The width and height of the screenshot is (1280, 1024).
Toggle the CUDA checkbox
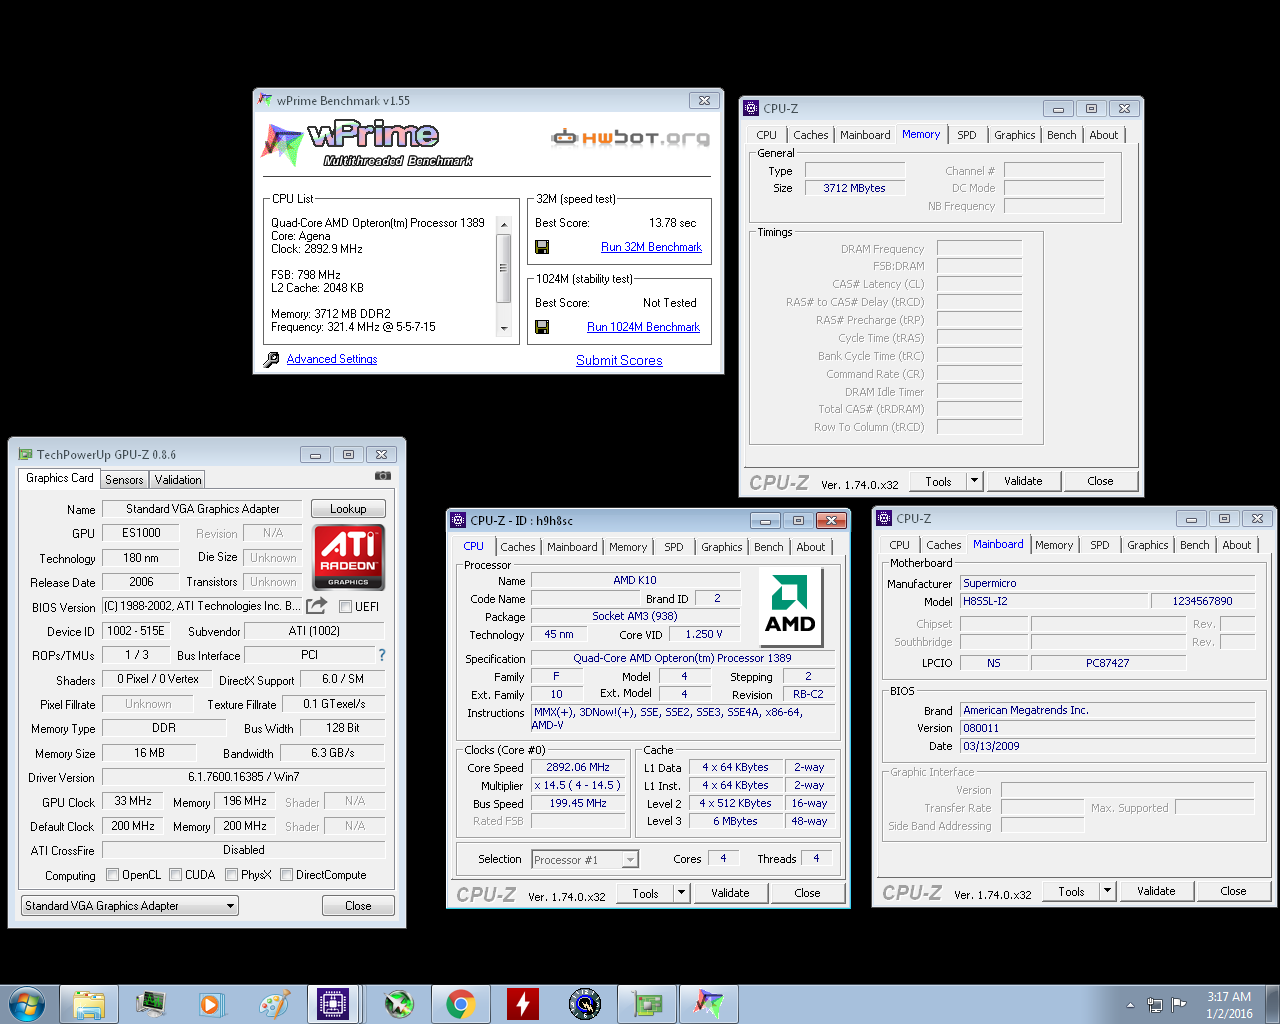[x=175, y=875]
